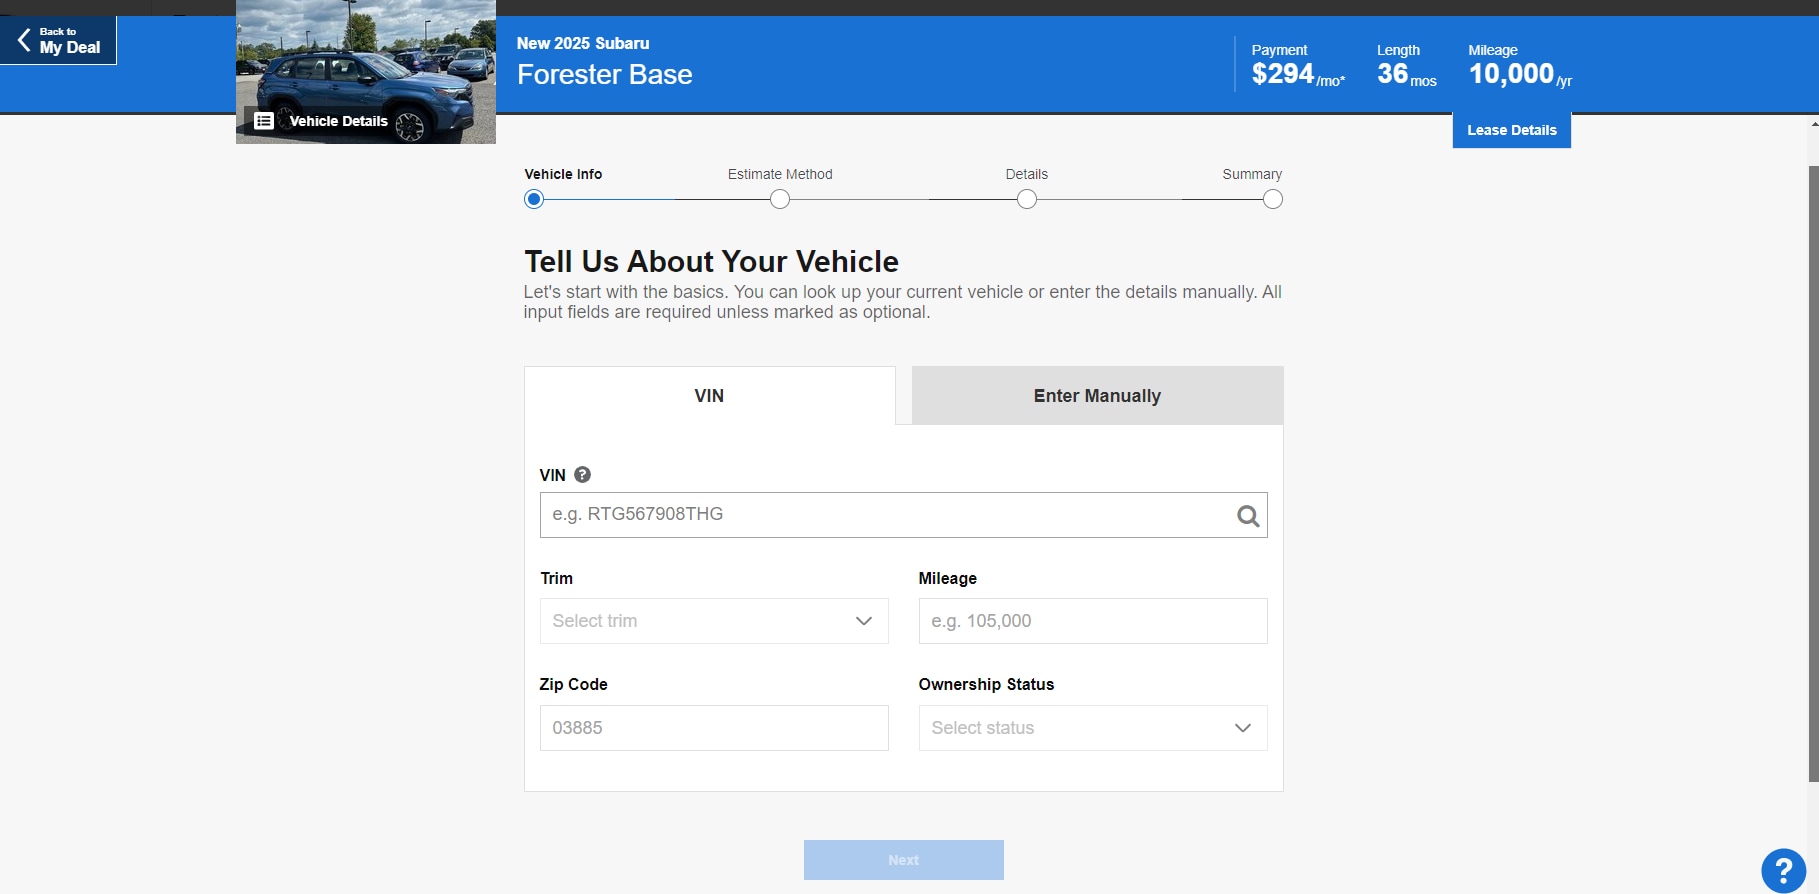Click the page vertical scrollbar
This screenshot has width=1819, height=894.
(1814, 473)
